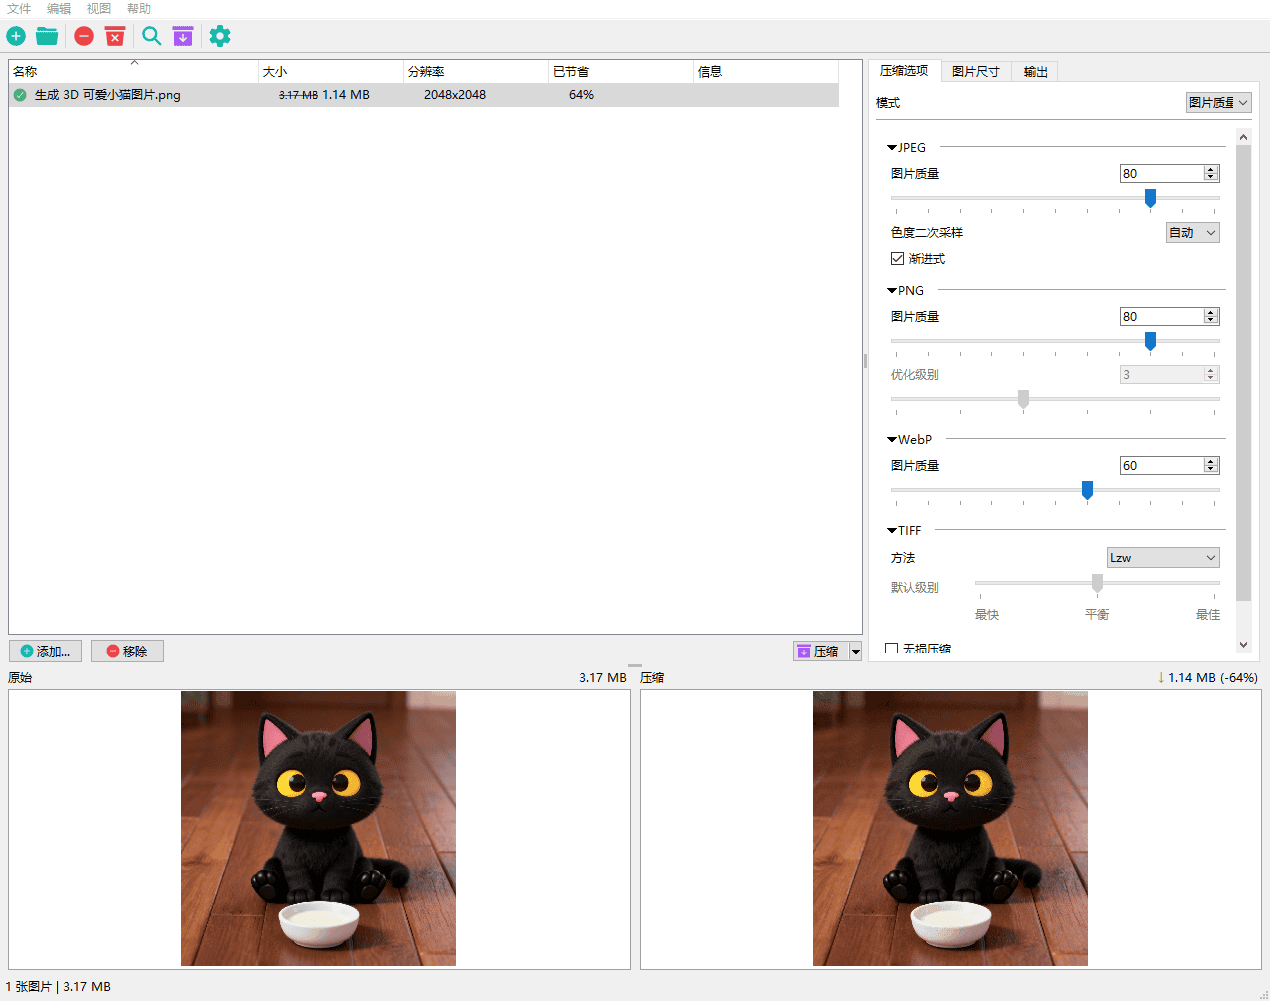Click the green add-files plus icon
The height and width of the screenshot is (1001, 1270).
16,37
